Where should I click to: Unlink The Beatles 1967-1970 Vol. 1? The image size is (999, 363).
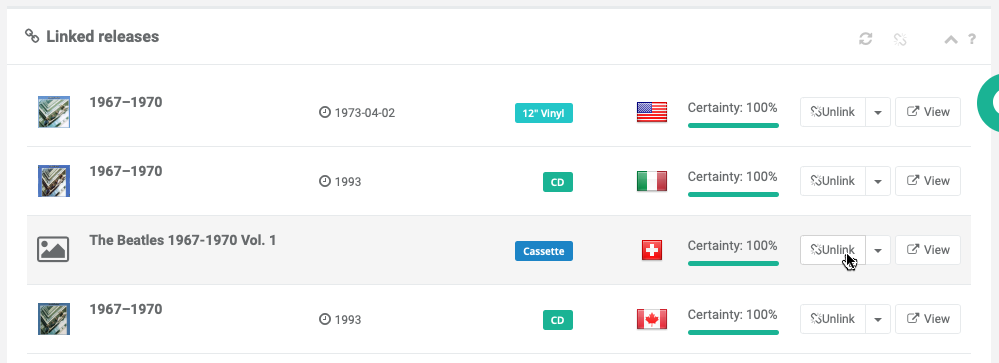click(x=833, y=250)
